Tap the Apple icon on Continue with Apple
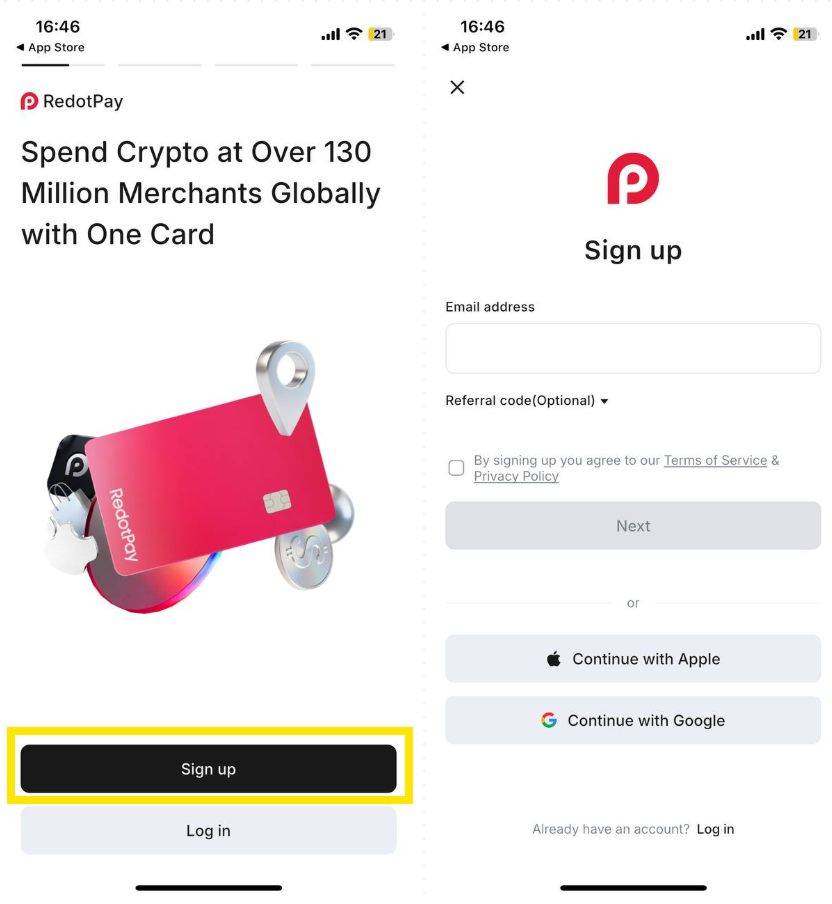Screen dimensions: 832x904 click(554, 659)
